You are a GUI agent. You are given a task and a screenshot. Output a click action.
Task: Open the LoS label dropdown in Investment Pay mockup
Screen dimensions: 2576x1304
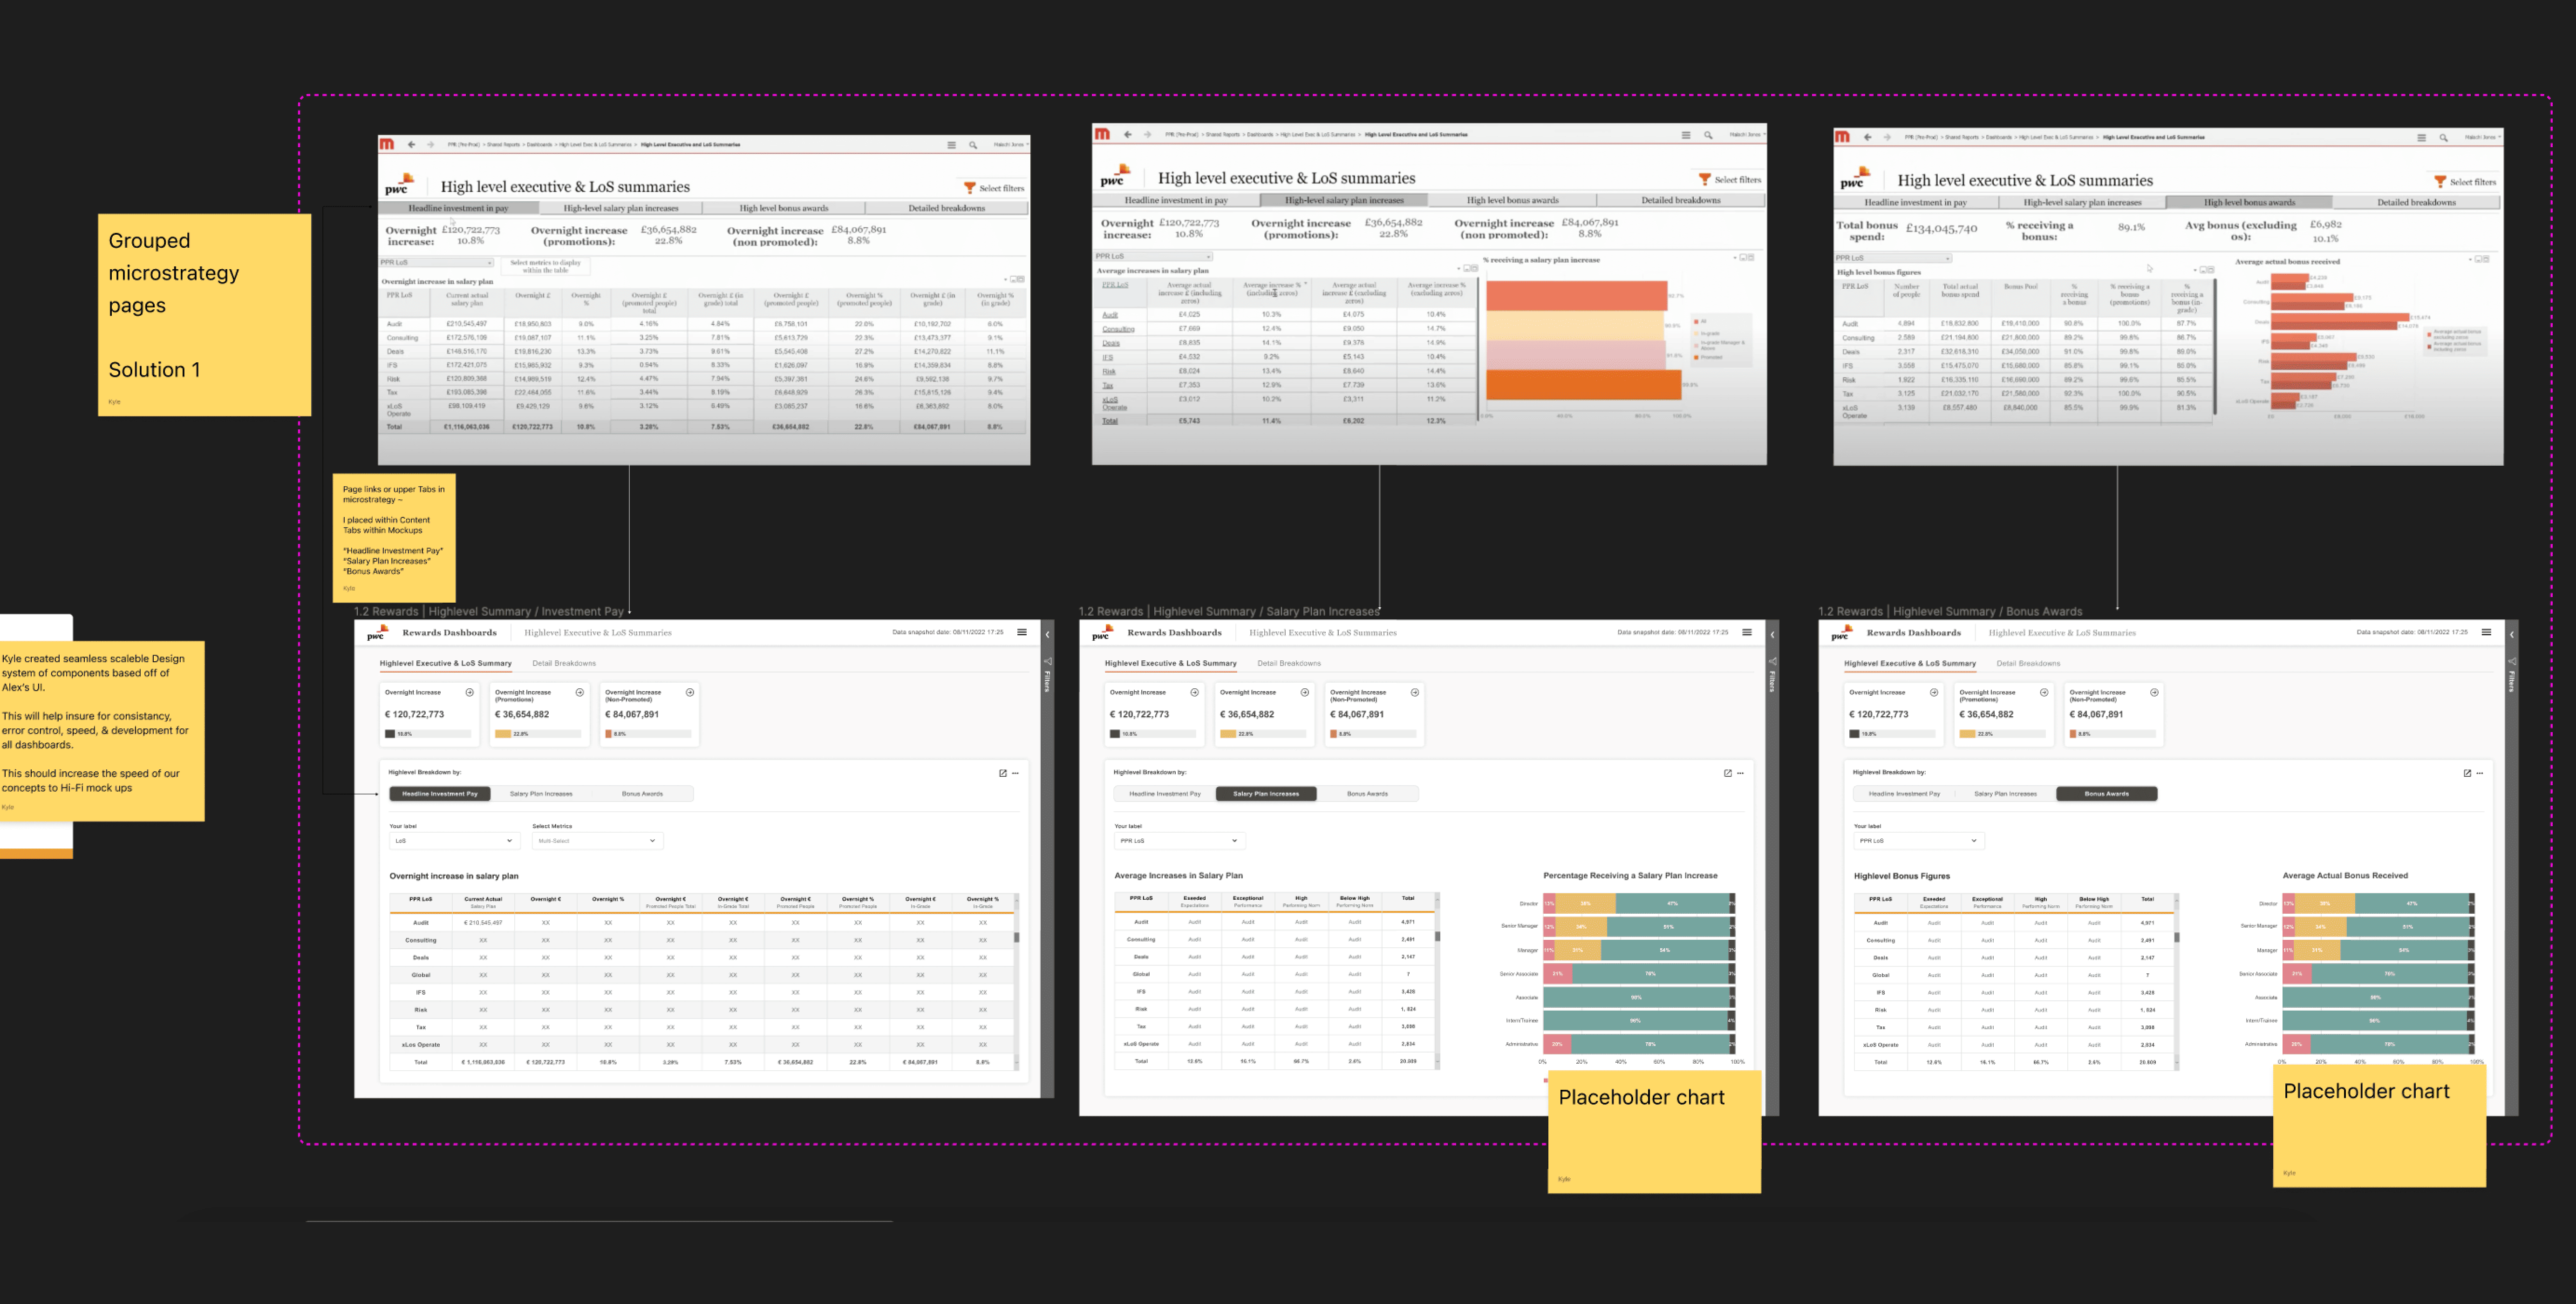point(454,841)
